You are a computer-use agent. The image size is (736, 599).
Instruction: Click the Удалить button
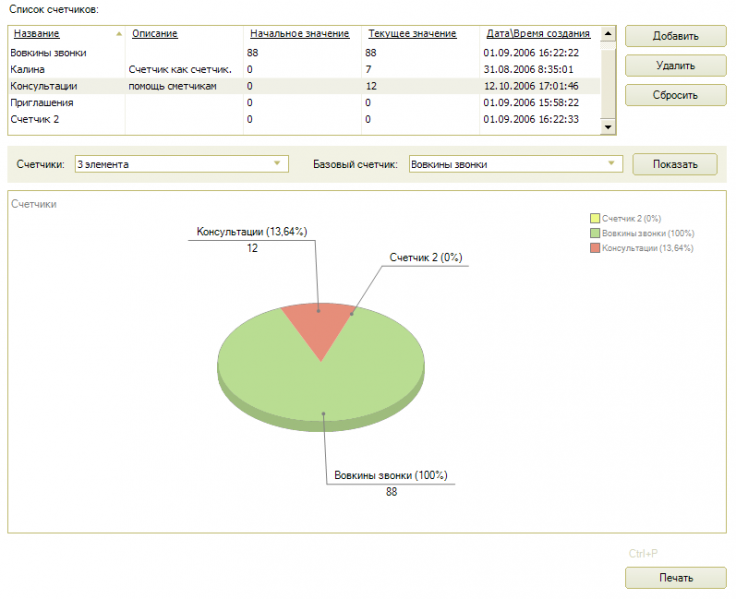(675, 66)
